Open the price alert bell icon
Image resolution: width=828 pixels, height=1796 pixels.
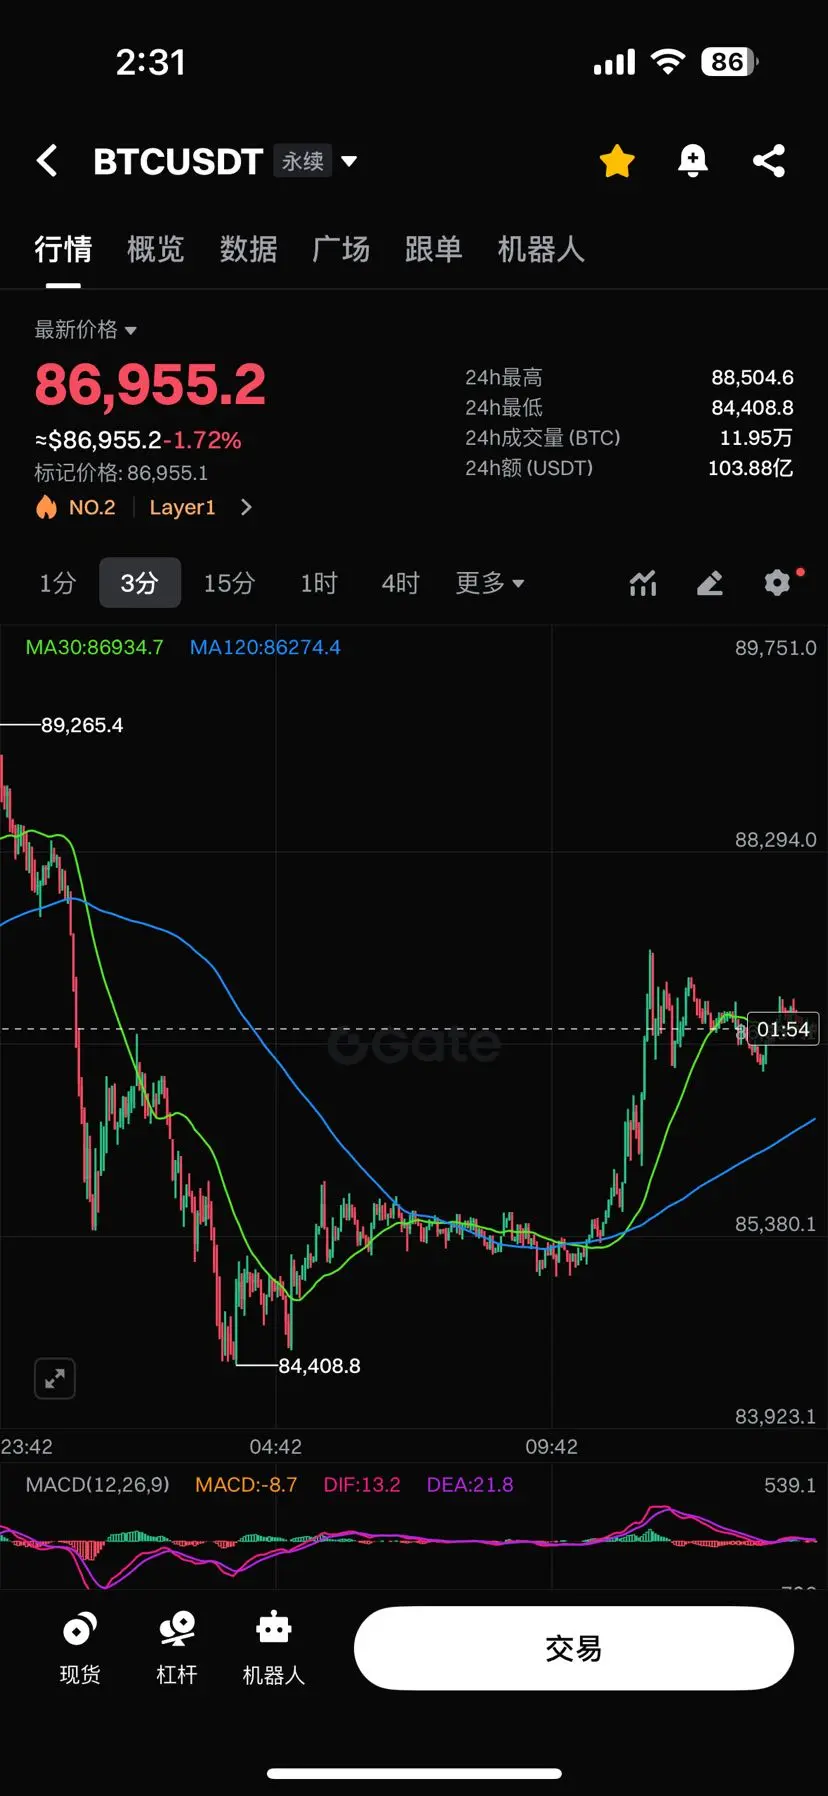point(692,161)
